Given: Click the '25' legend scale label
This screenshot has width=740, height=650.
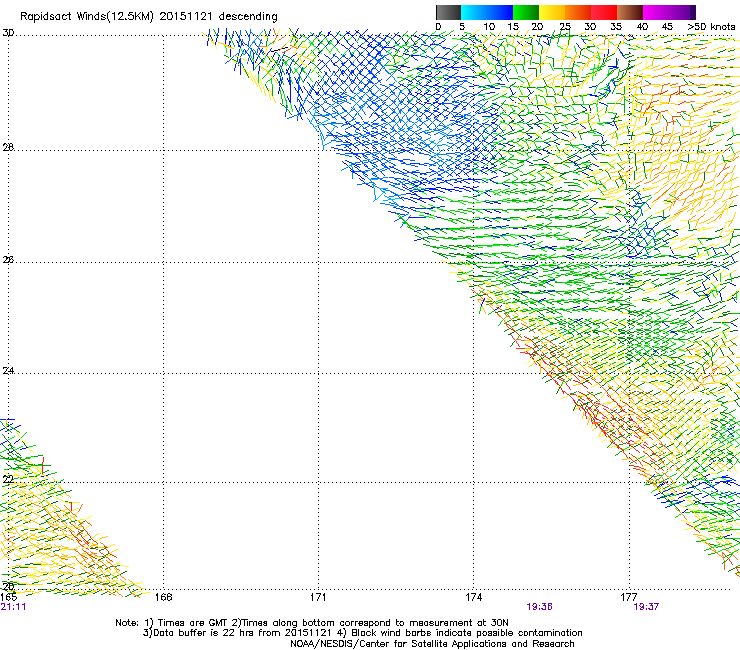Looking at the screenshot, I should [565, 27].
